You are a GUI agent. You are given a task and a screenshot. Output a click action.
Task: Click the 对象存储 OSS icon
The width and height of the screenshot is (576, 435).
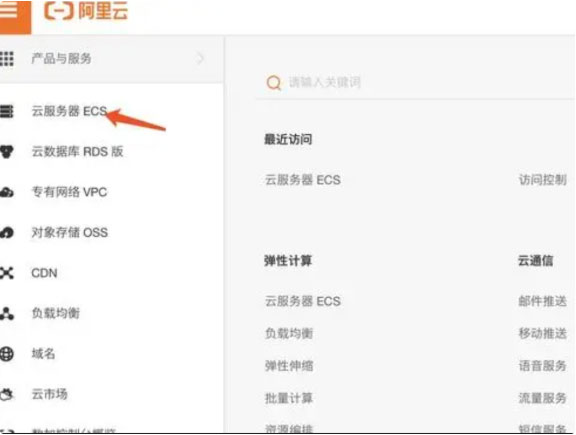(x=7, y=233)
